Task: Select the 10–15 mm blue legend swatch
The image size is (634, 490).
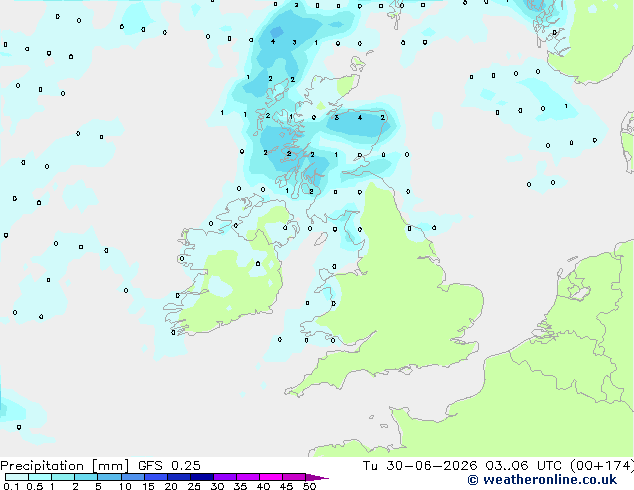Action: point(132,477)
